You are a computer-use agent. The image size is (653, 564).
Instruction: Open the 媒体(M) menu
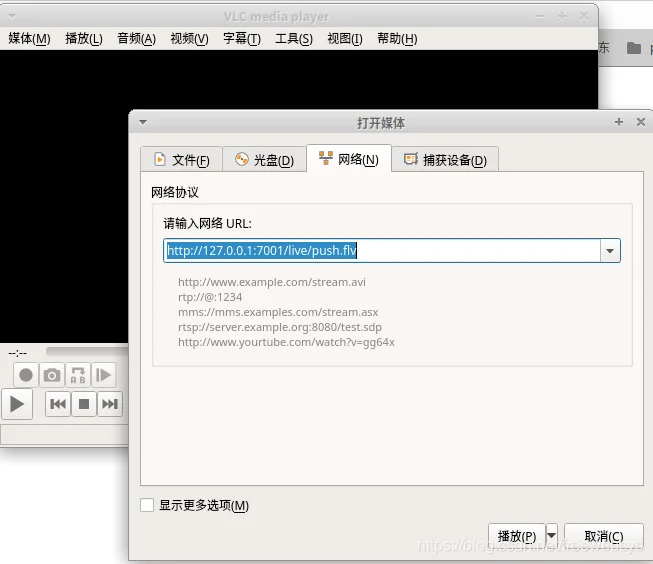click(x=29, y=39)
